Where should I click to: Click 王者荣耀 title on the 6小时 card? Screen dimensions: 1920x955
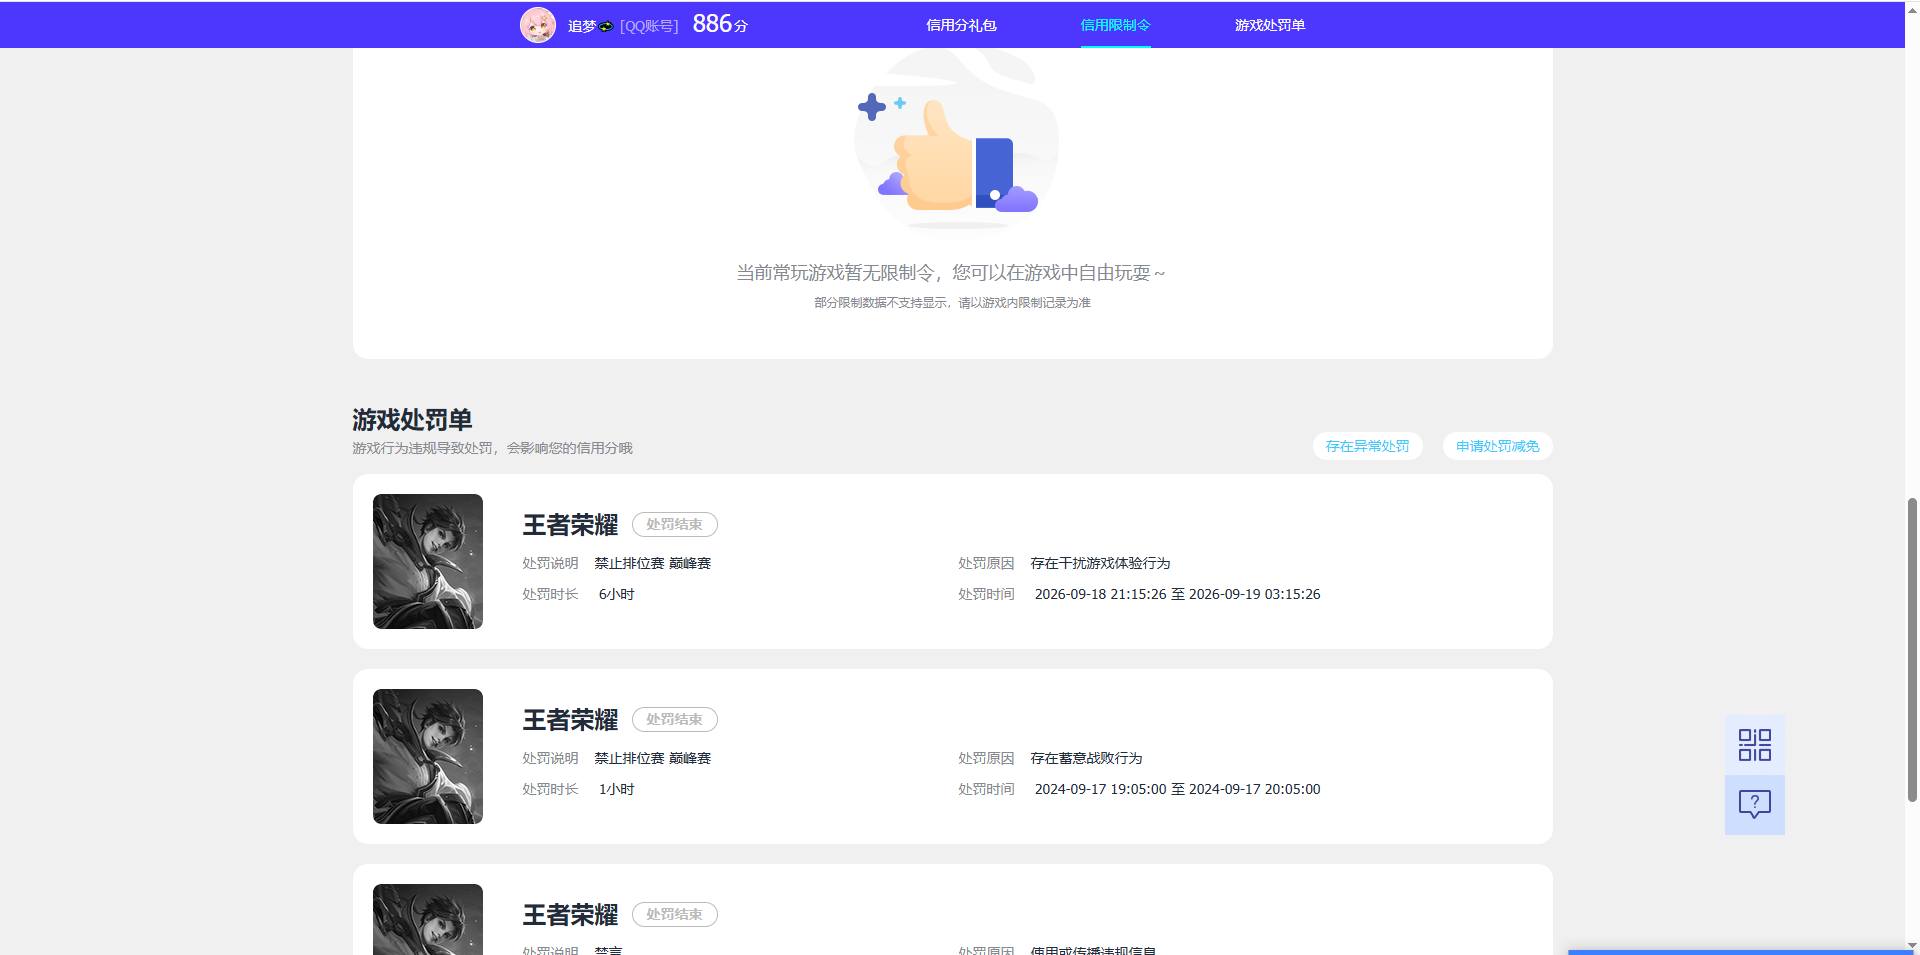[570, 524]
